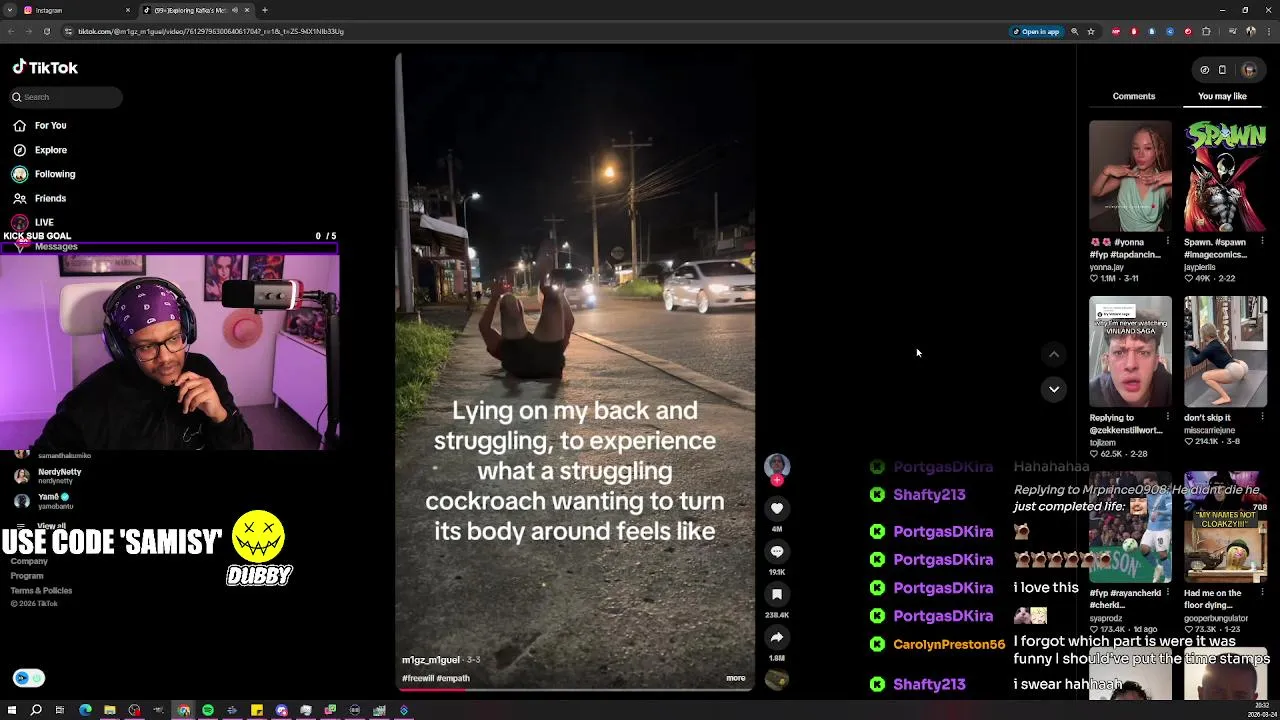Click the TikTok logo
Image resolution: width=1280 pixels, height=720 pixels.
tap(45, 67)
